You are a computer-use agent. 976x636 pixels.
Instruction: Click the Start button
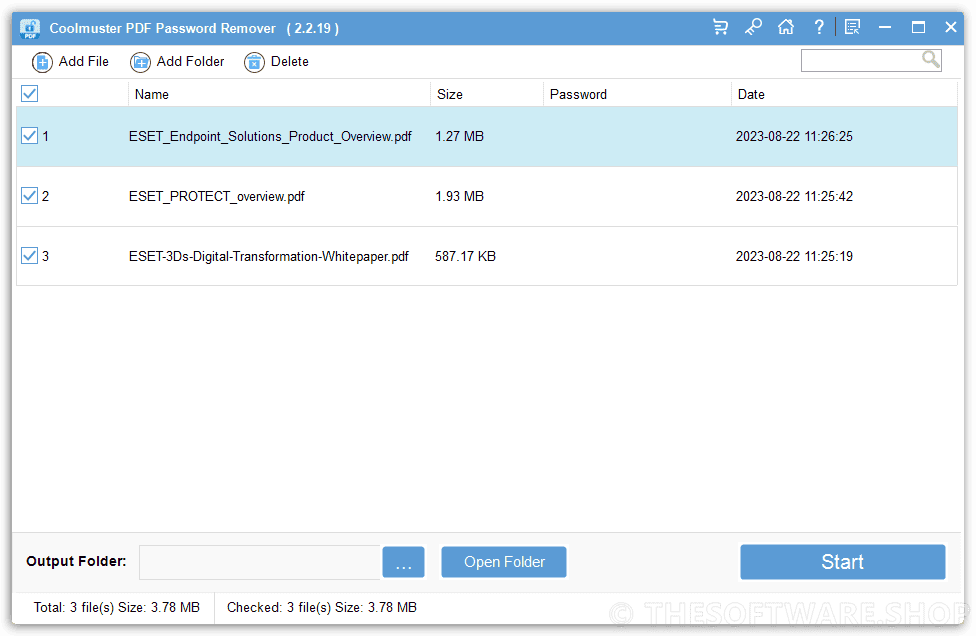click(843, 562)
